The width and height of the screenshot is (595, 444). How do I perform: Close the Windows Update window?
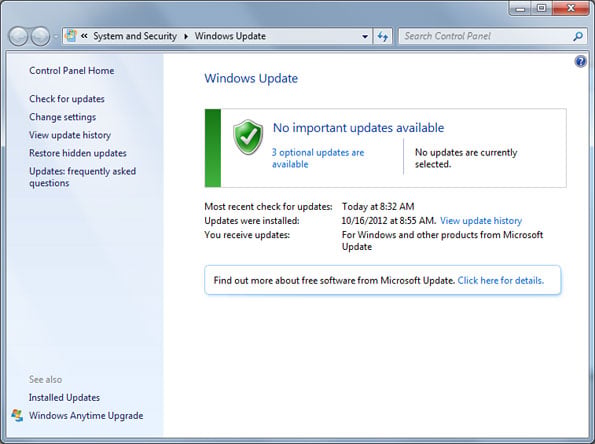tap(571, 8)
